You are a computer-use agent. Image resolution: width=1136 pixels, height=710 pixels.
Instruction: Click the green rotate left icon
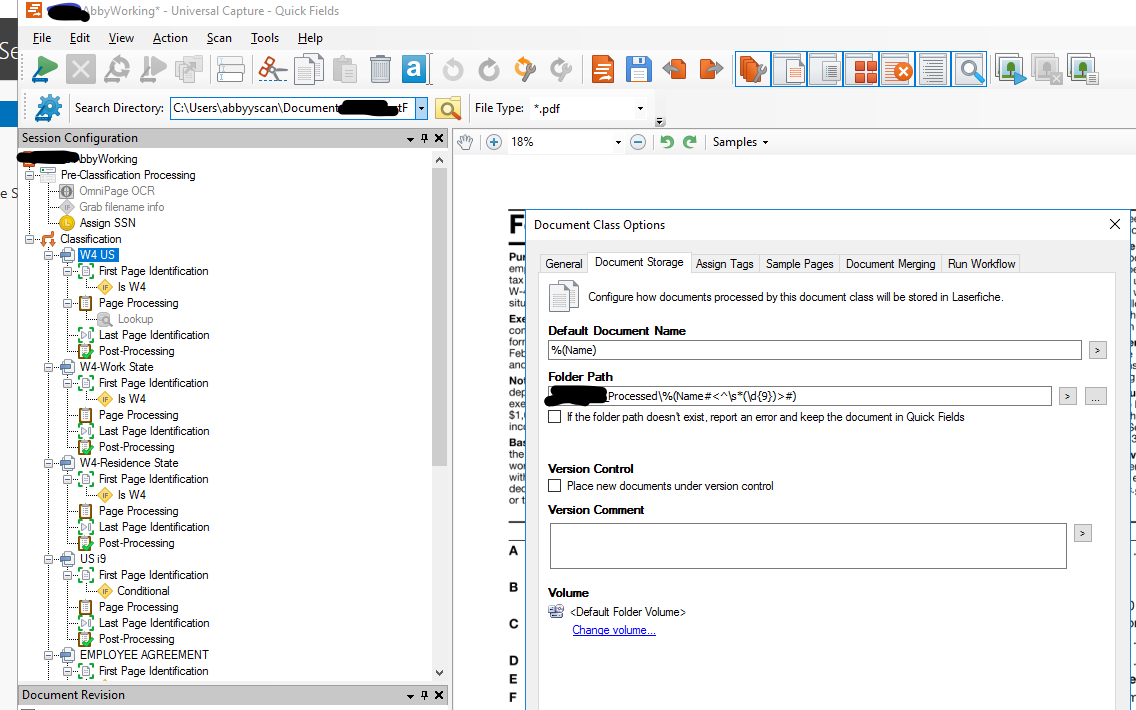click(667, 142)
